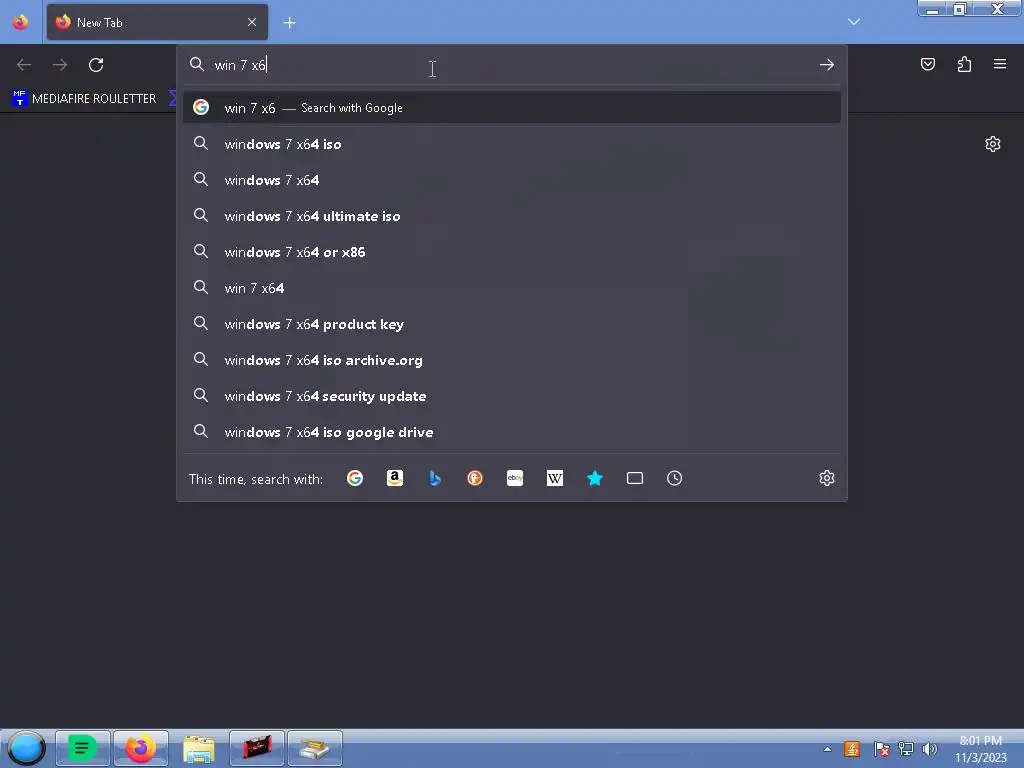The width and height of the screenshot is (1024, 768).
Task: Open the green notes app in taskbar
Action: [x=83, y=748]
